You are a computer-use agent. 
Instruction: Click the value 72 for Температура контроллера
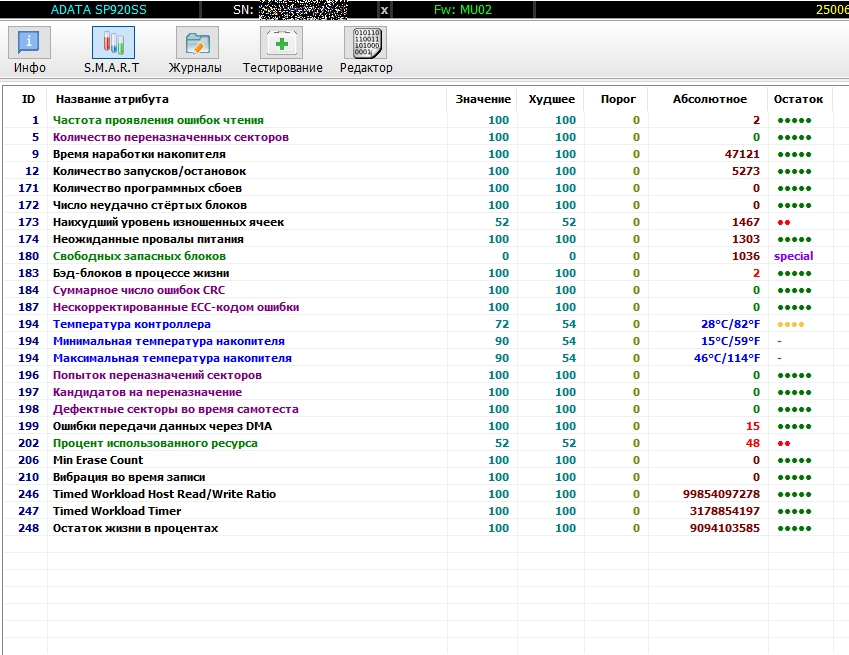[x=502, y=324]
